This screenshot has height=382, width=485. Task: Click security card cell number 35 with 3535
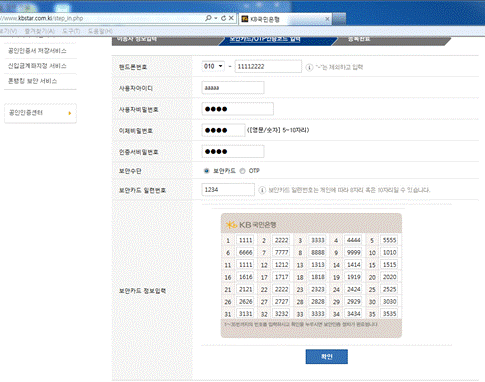pyautogui.click(x=389, y=314)
